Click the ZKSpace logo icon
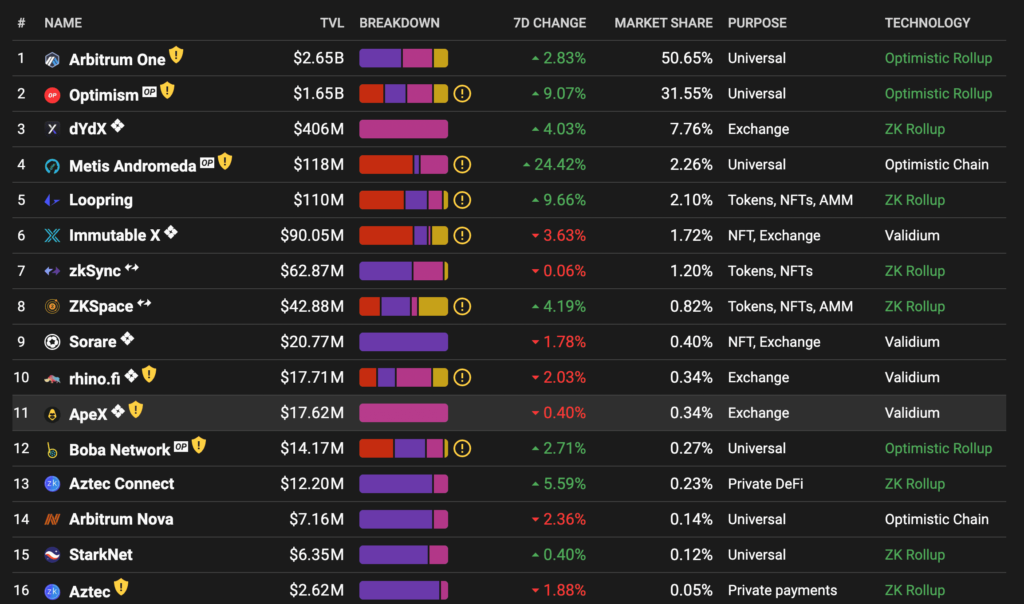Image resolution: width=1024 pixels, height=604 pixels. (52, 306)
